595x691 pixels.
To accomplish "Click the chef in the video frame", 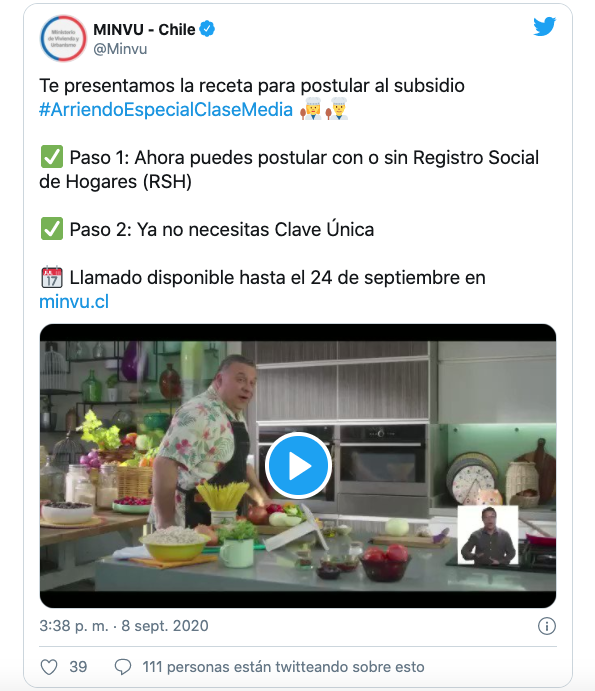I will pos(207,441).
